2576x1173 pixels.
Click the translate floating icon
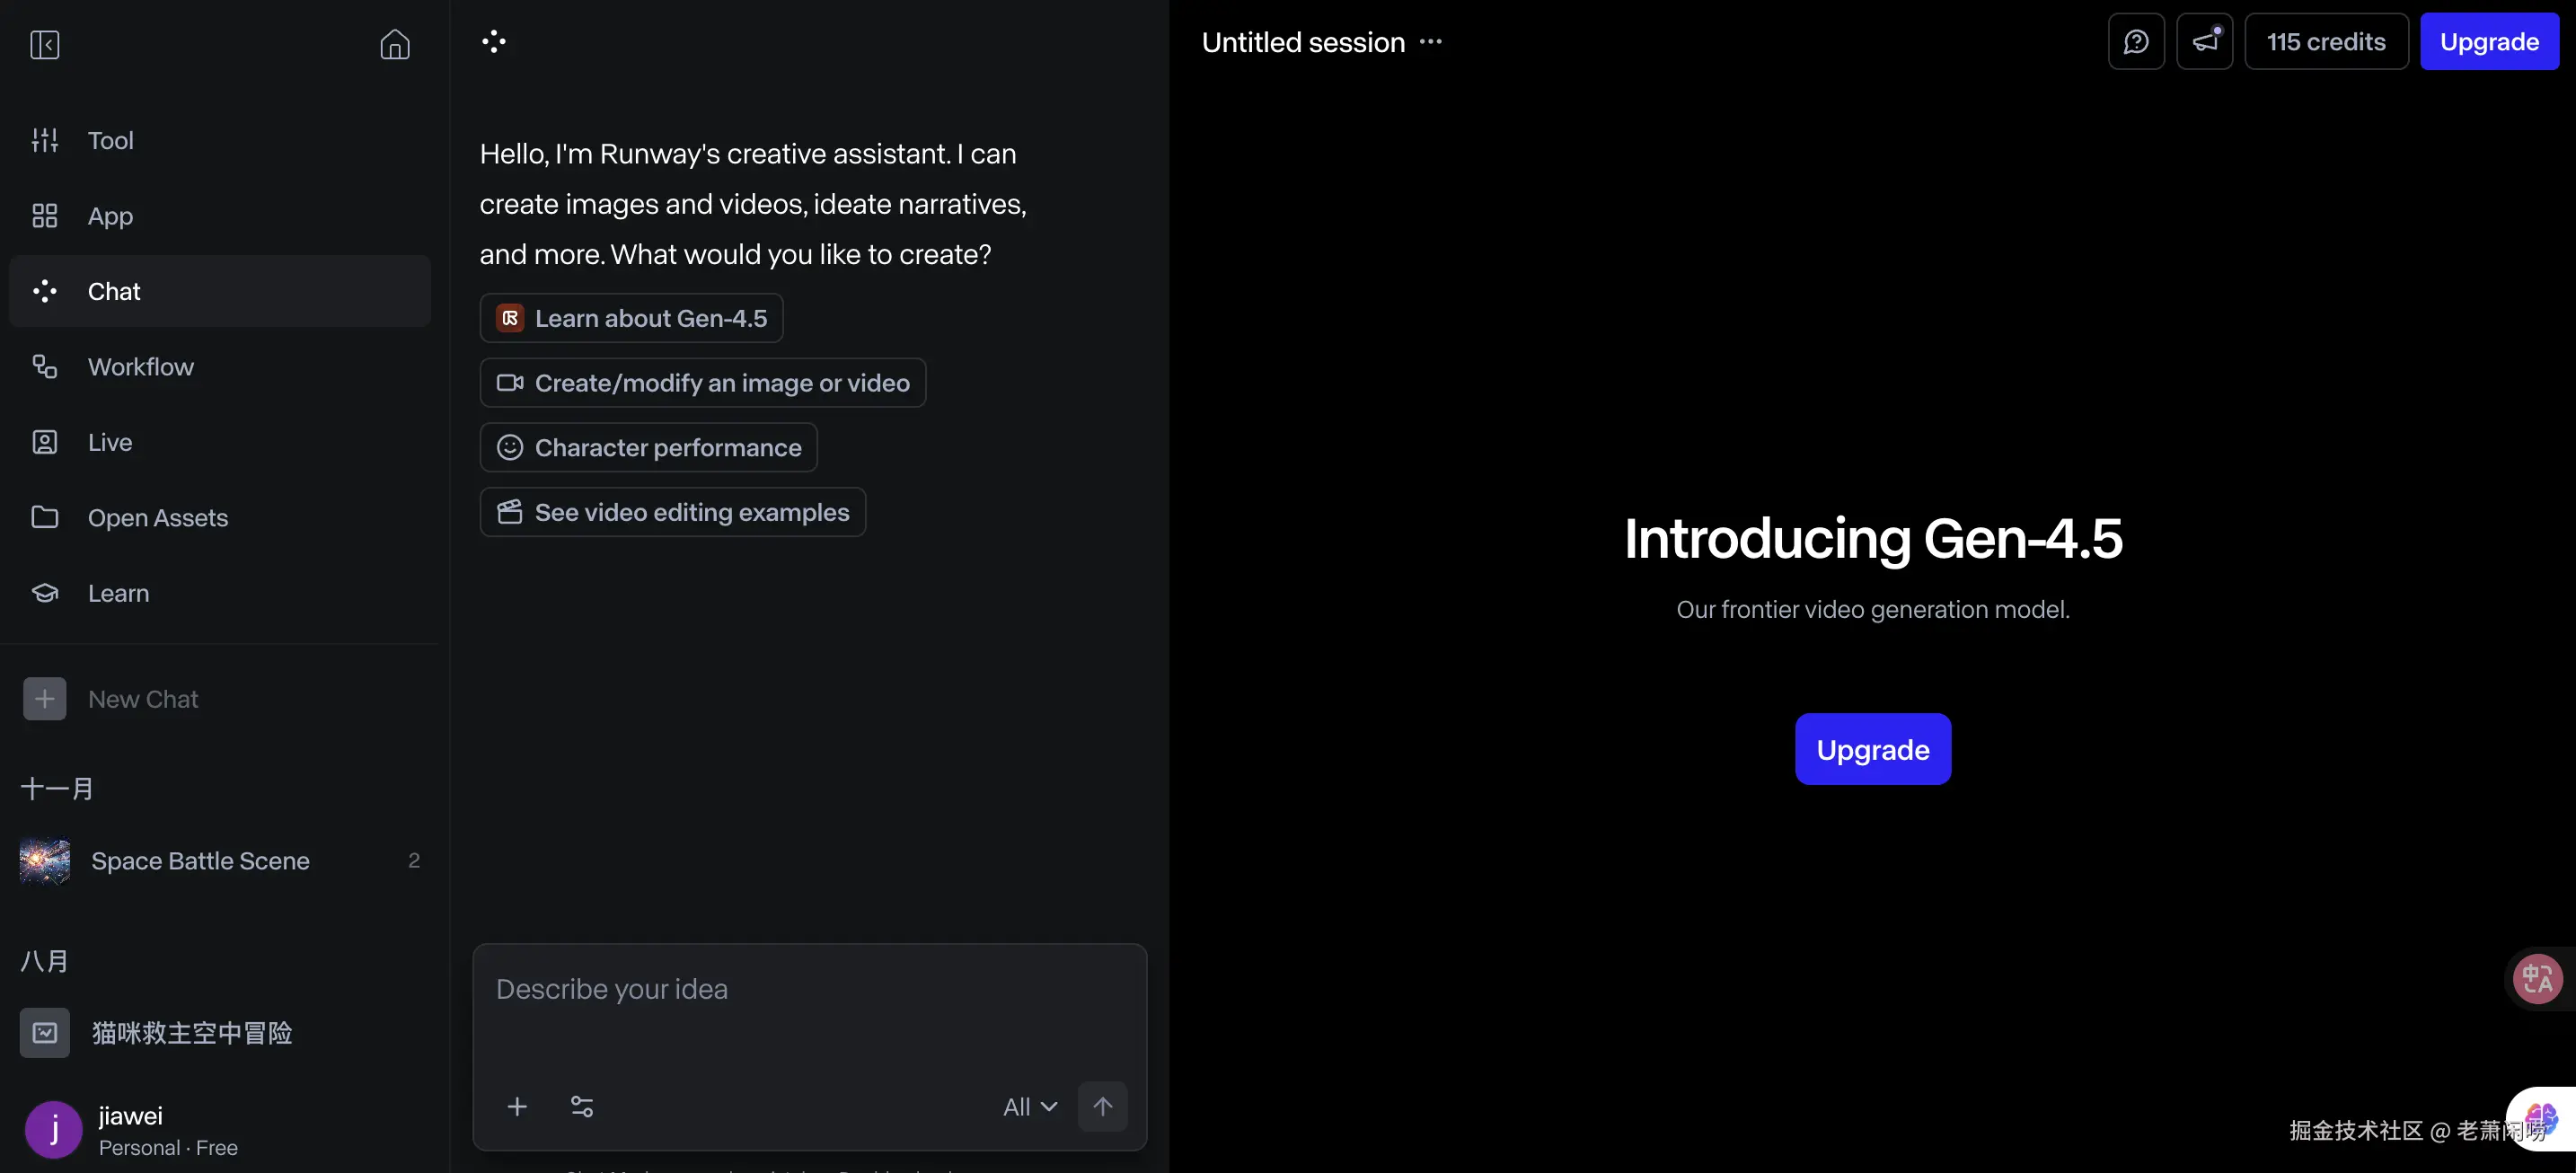click(x=2537, y=978)
